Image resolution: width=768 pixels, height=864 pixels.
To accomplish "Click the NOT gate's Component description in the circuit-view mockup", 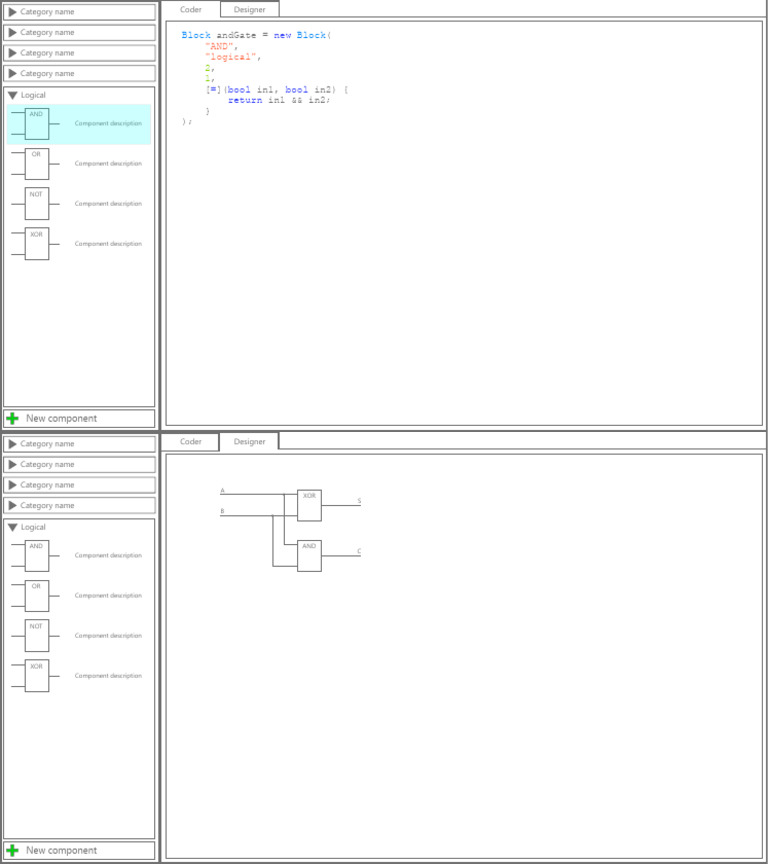I will tap(108, 636).
